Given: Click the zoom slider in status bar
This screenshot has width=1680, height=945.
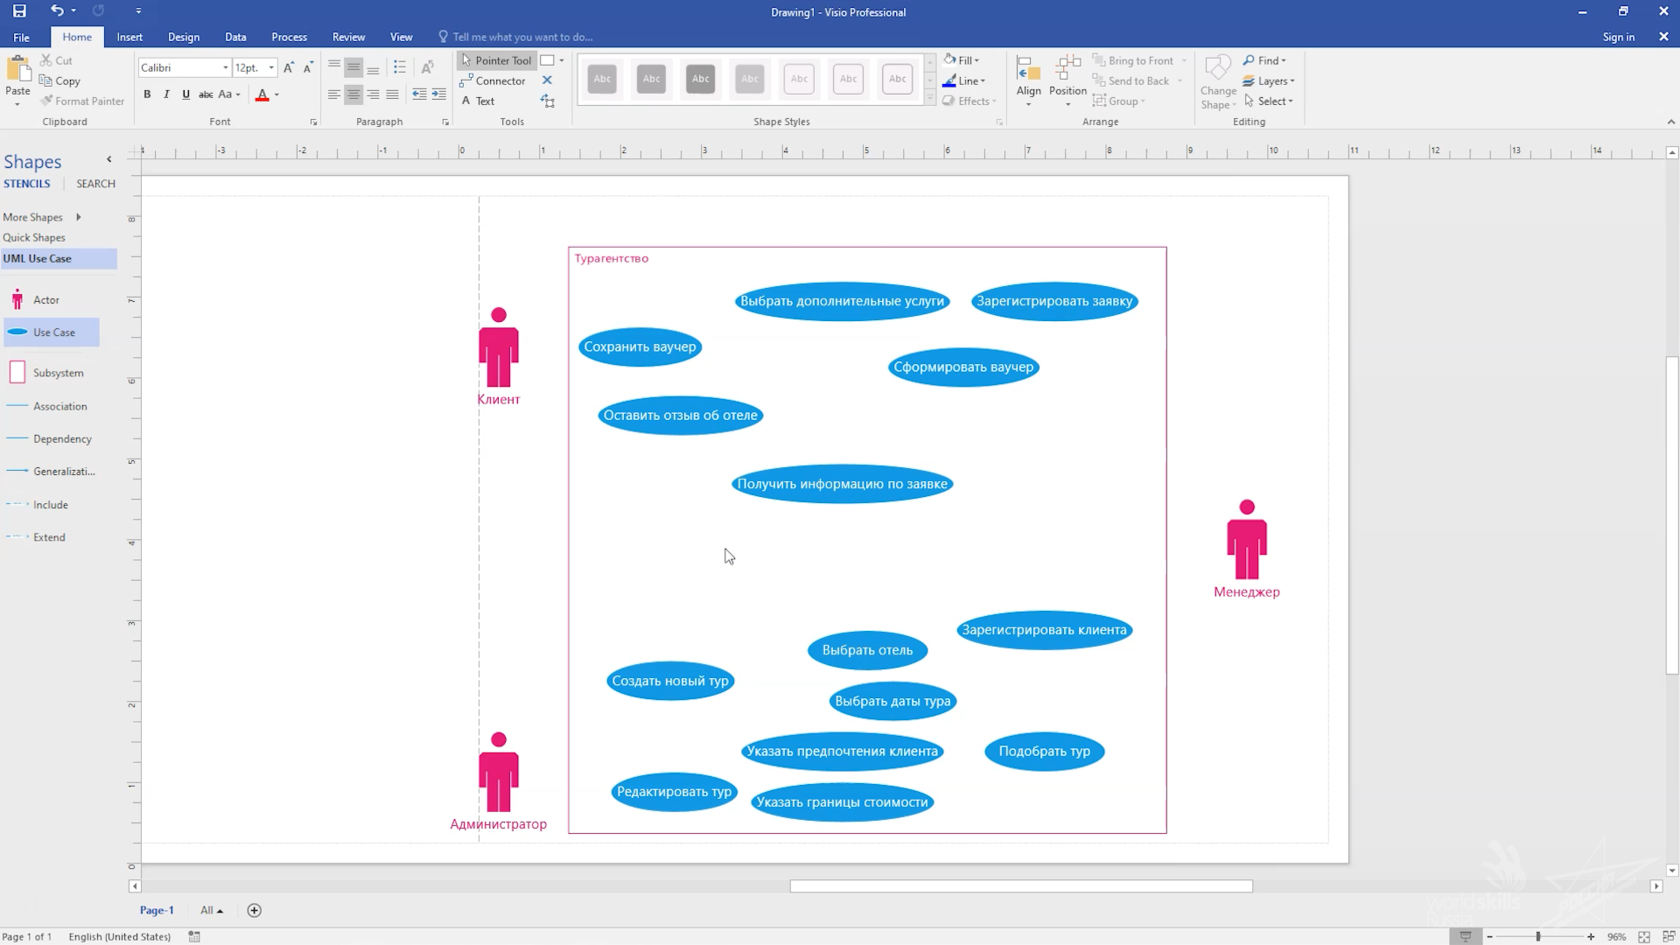Looking at the screenshot, I should click(x=1539, y=937).
